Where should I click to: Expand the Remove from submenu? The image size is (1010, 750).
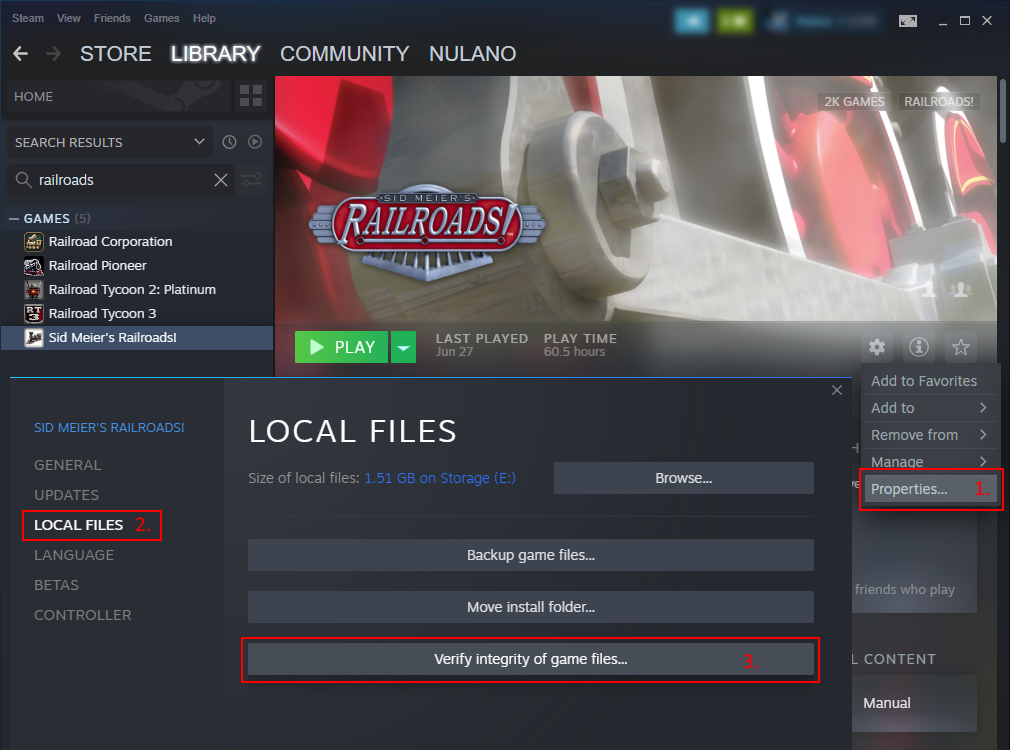[x=929, y=435]
